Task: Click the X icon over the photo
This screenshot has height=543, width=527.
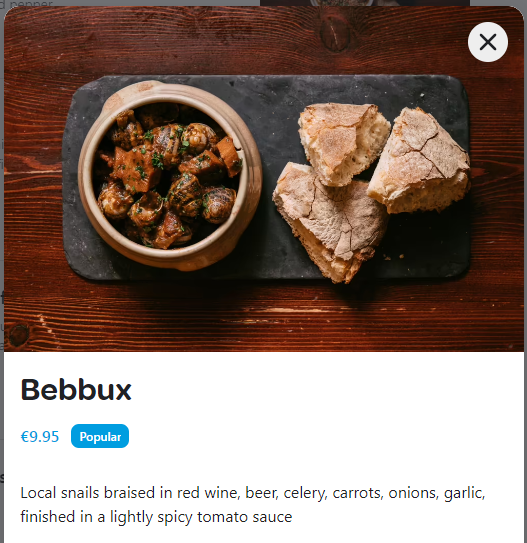Action: [488, 42]
